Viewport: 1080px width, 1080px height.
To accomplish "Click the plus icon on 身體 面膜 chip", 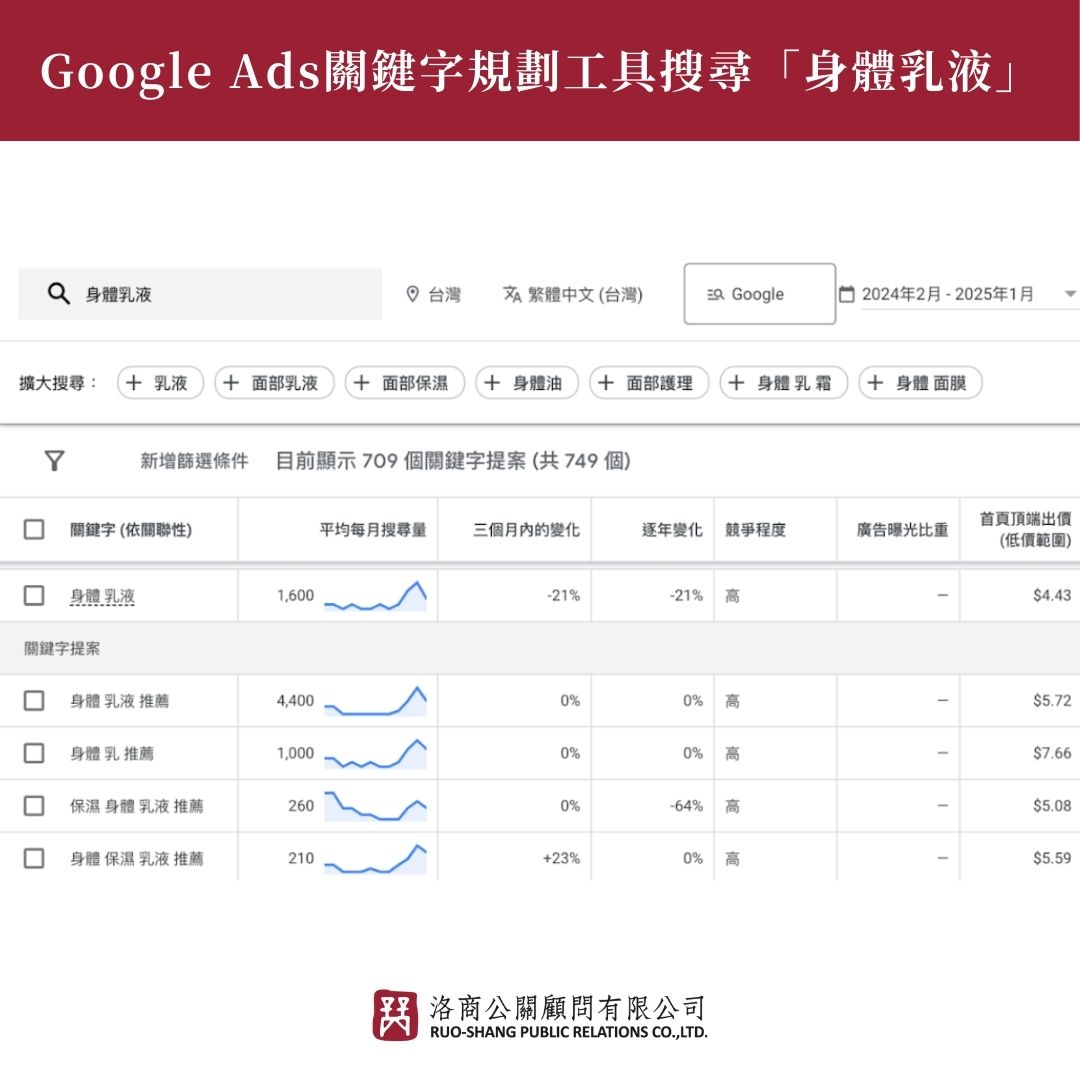I will pyautogui.click(x=875, y=383).
